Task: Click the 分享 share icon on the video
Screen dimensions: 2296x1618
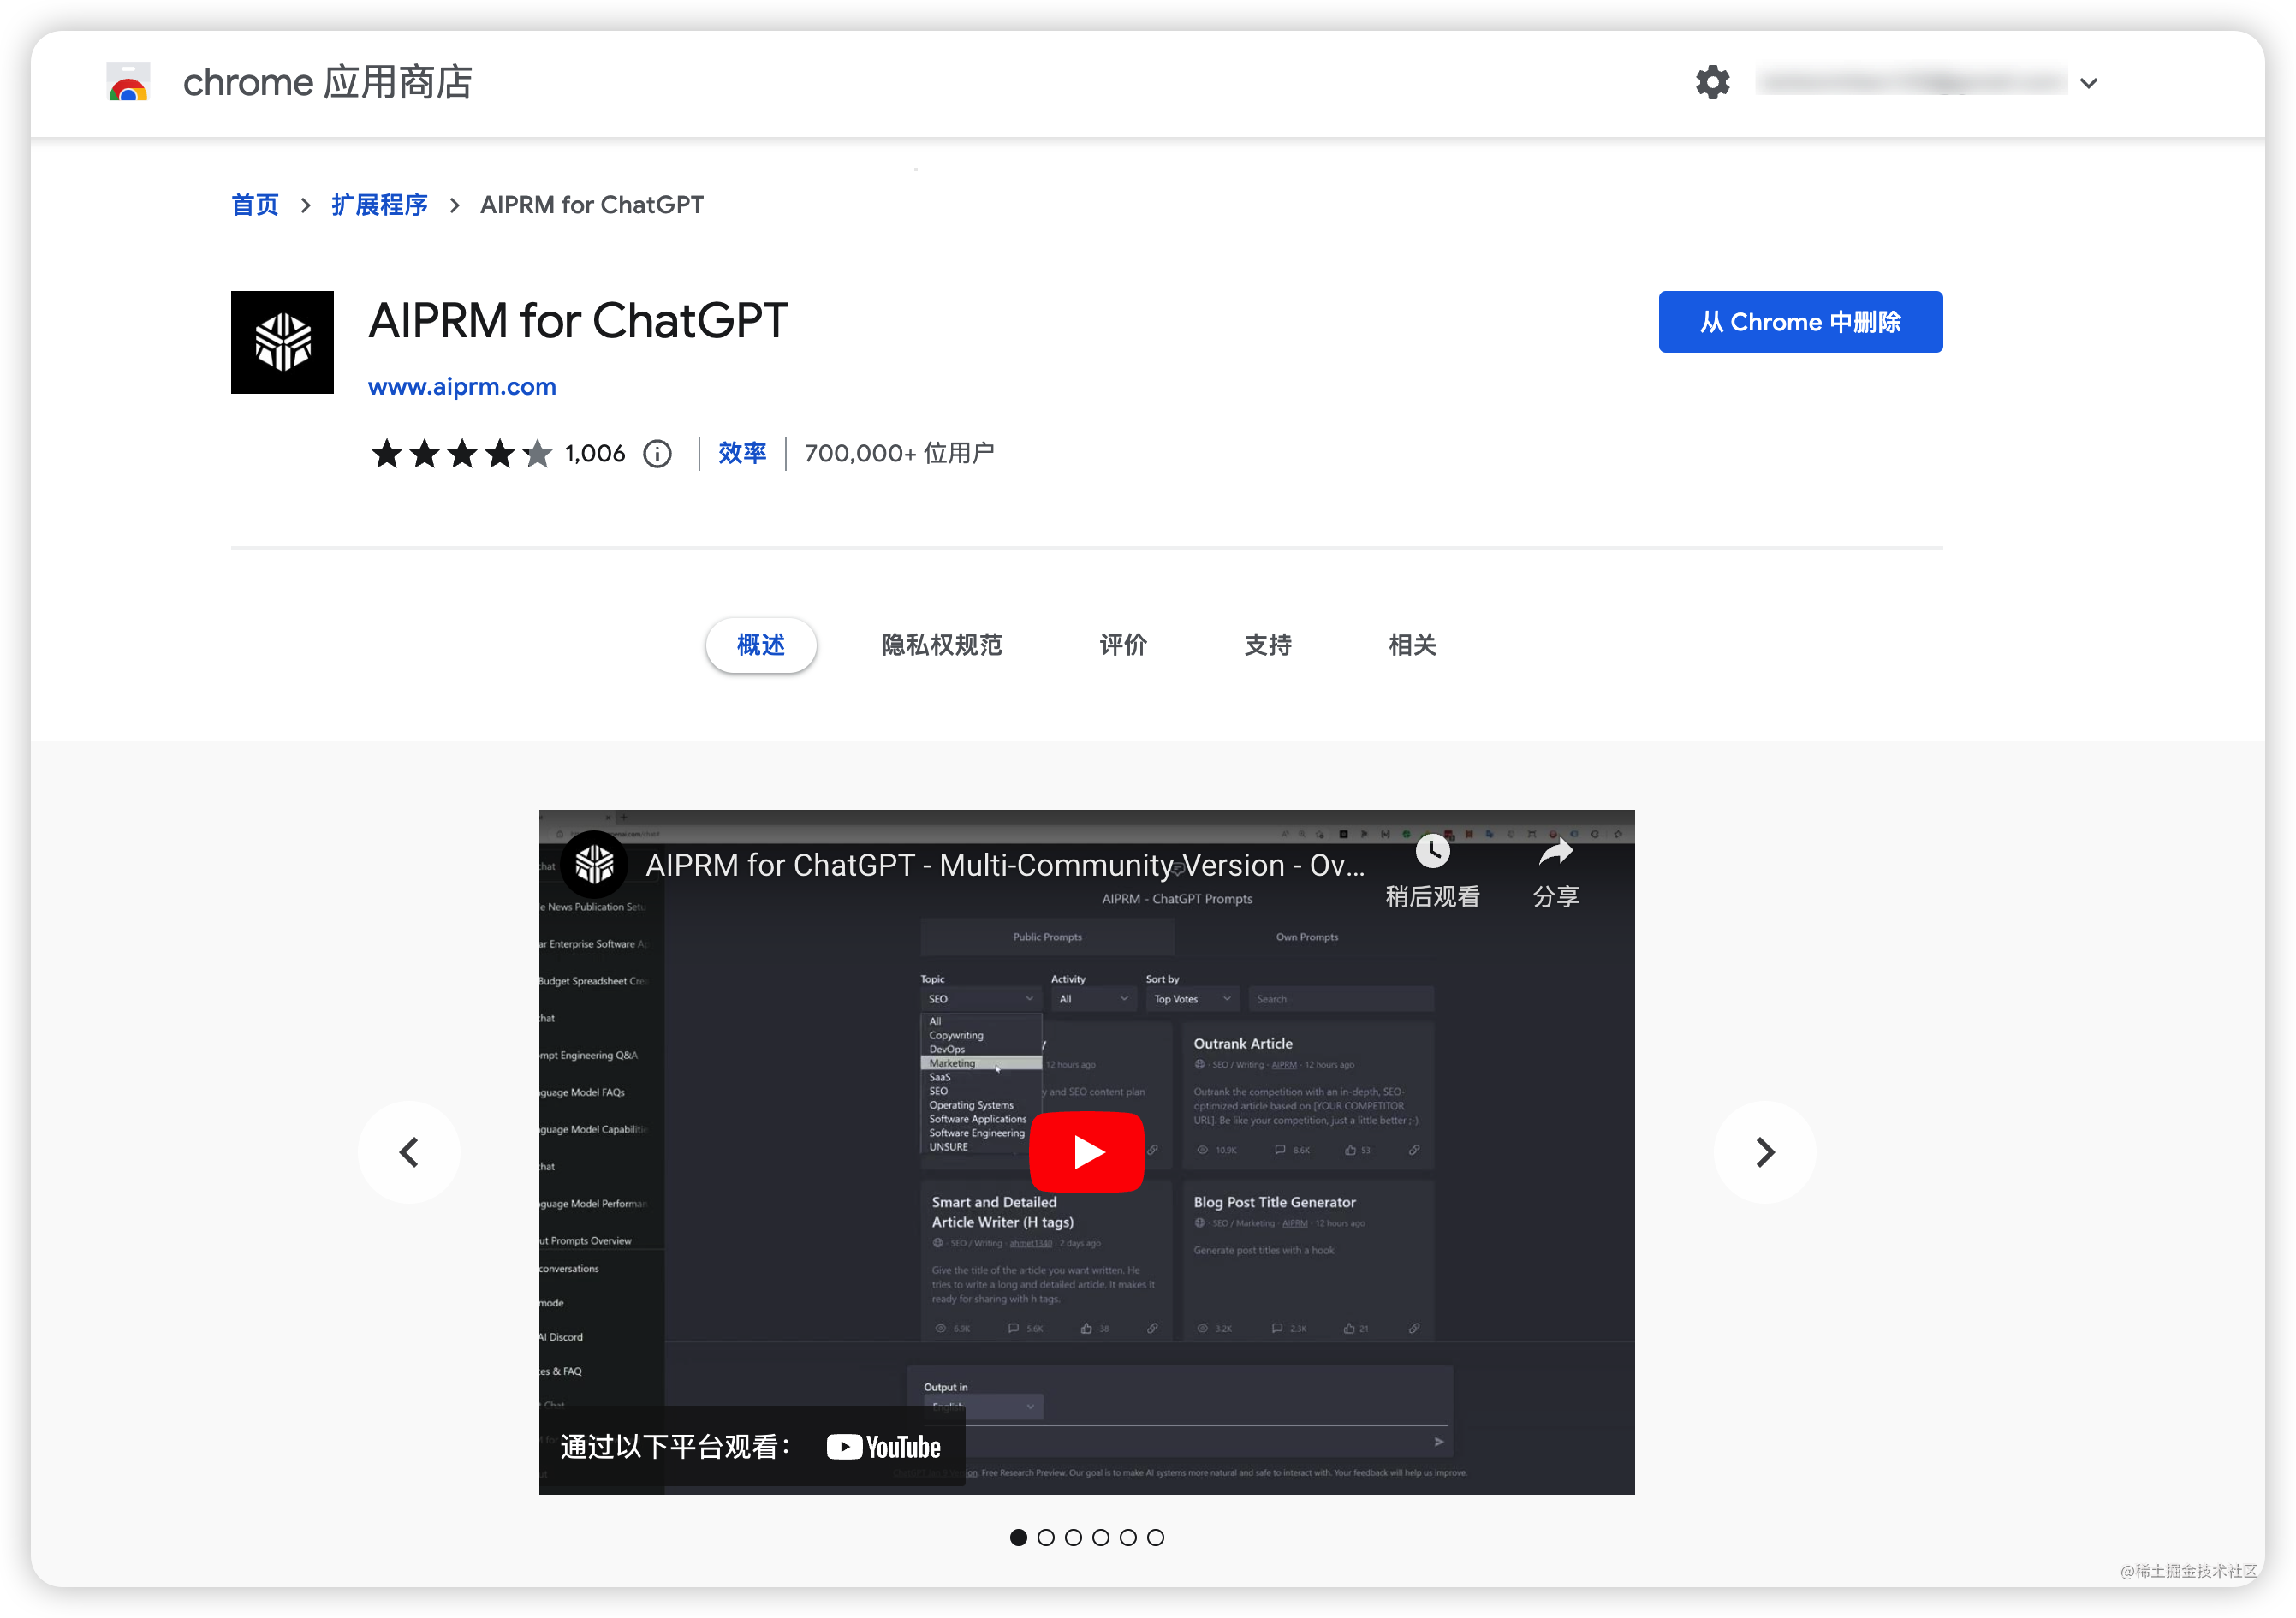Action: point(1556,850)
